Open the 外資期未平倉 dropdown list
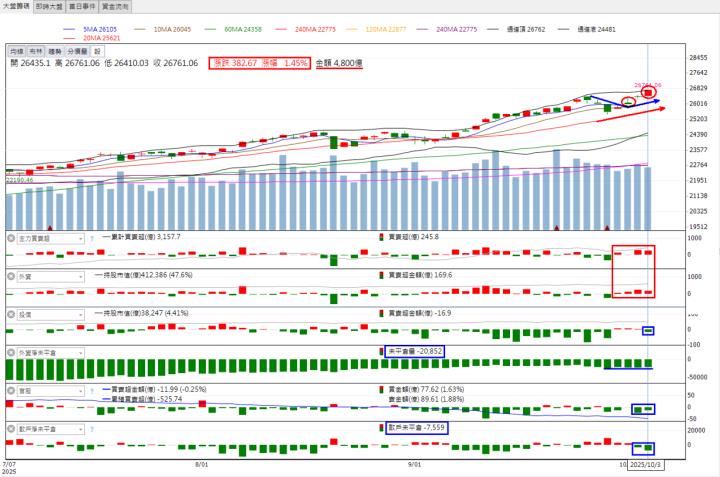This screenshot has width=720, height=477. (x=80, y=352)
